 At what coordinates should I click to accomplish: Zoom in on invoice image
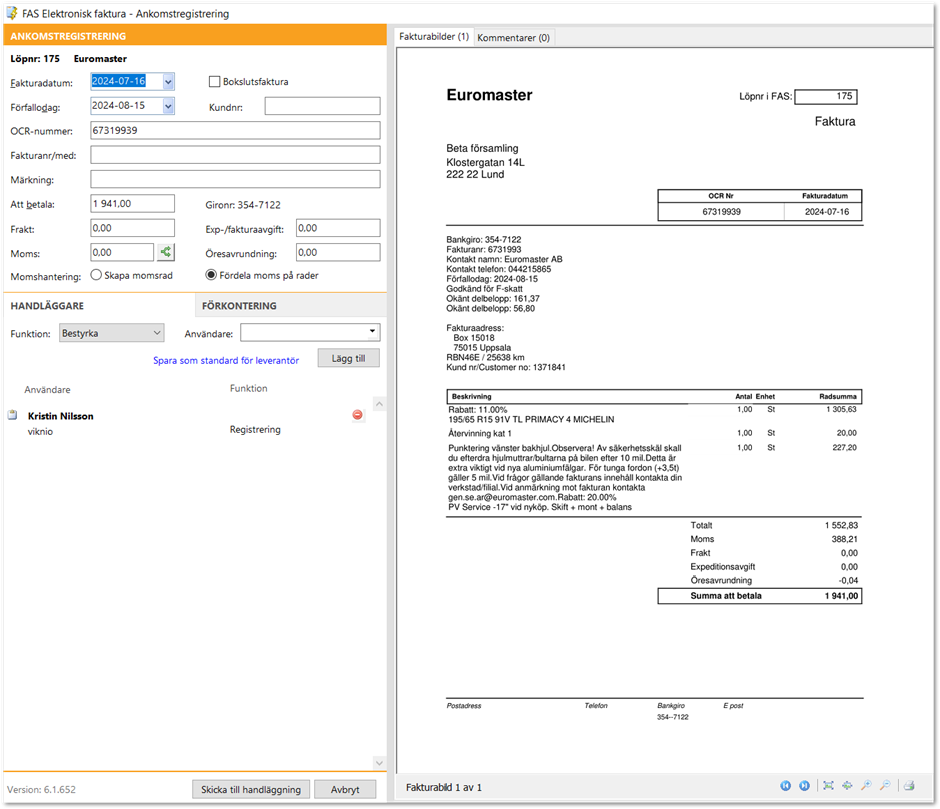tap(866, 786)
